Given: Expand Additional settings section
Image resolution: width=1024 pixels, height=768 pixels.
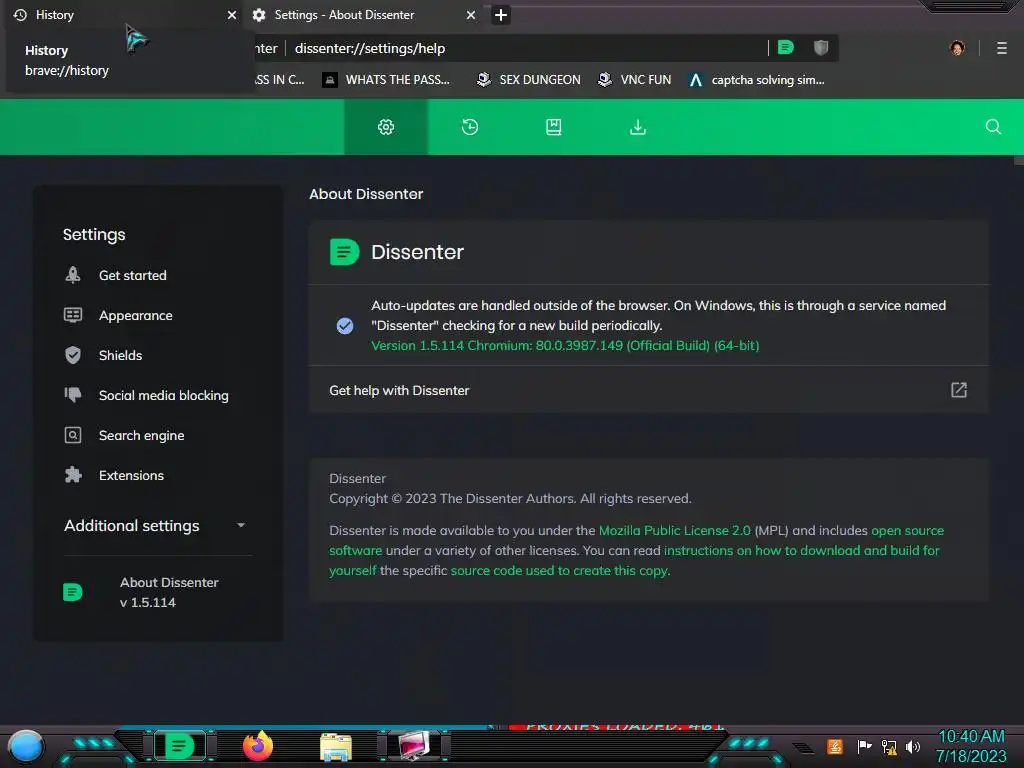Looking at the screenshot, I should pyautogui.click(x=157, y=526).
